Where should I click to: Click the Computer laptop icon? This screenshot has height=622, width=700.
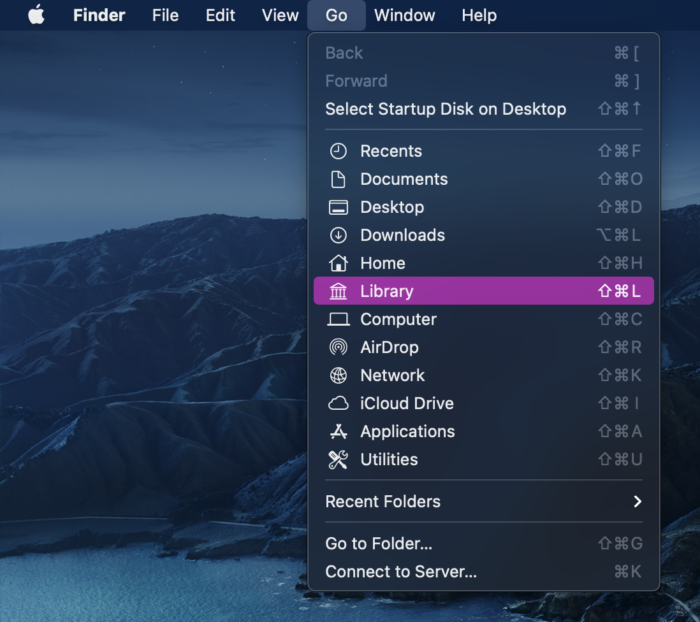click(x=338, y=319)
